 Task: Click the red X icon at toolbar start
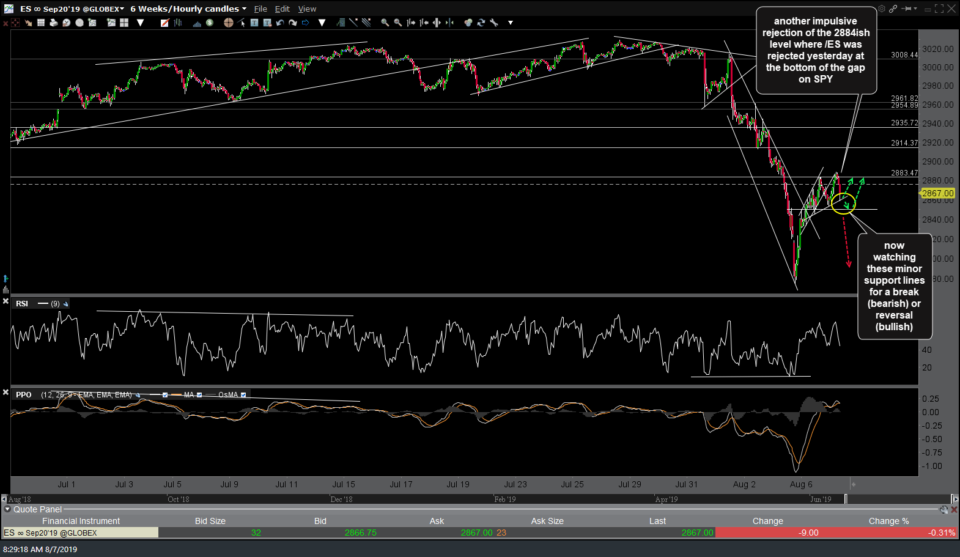(x=6, y=23)
